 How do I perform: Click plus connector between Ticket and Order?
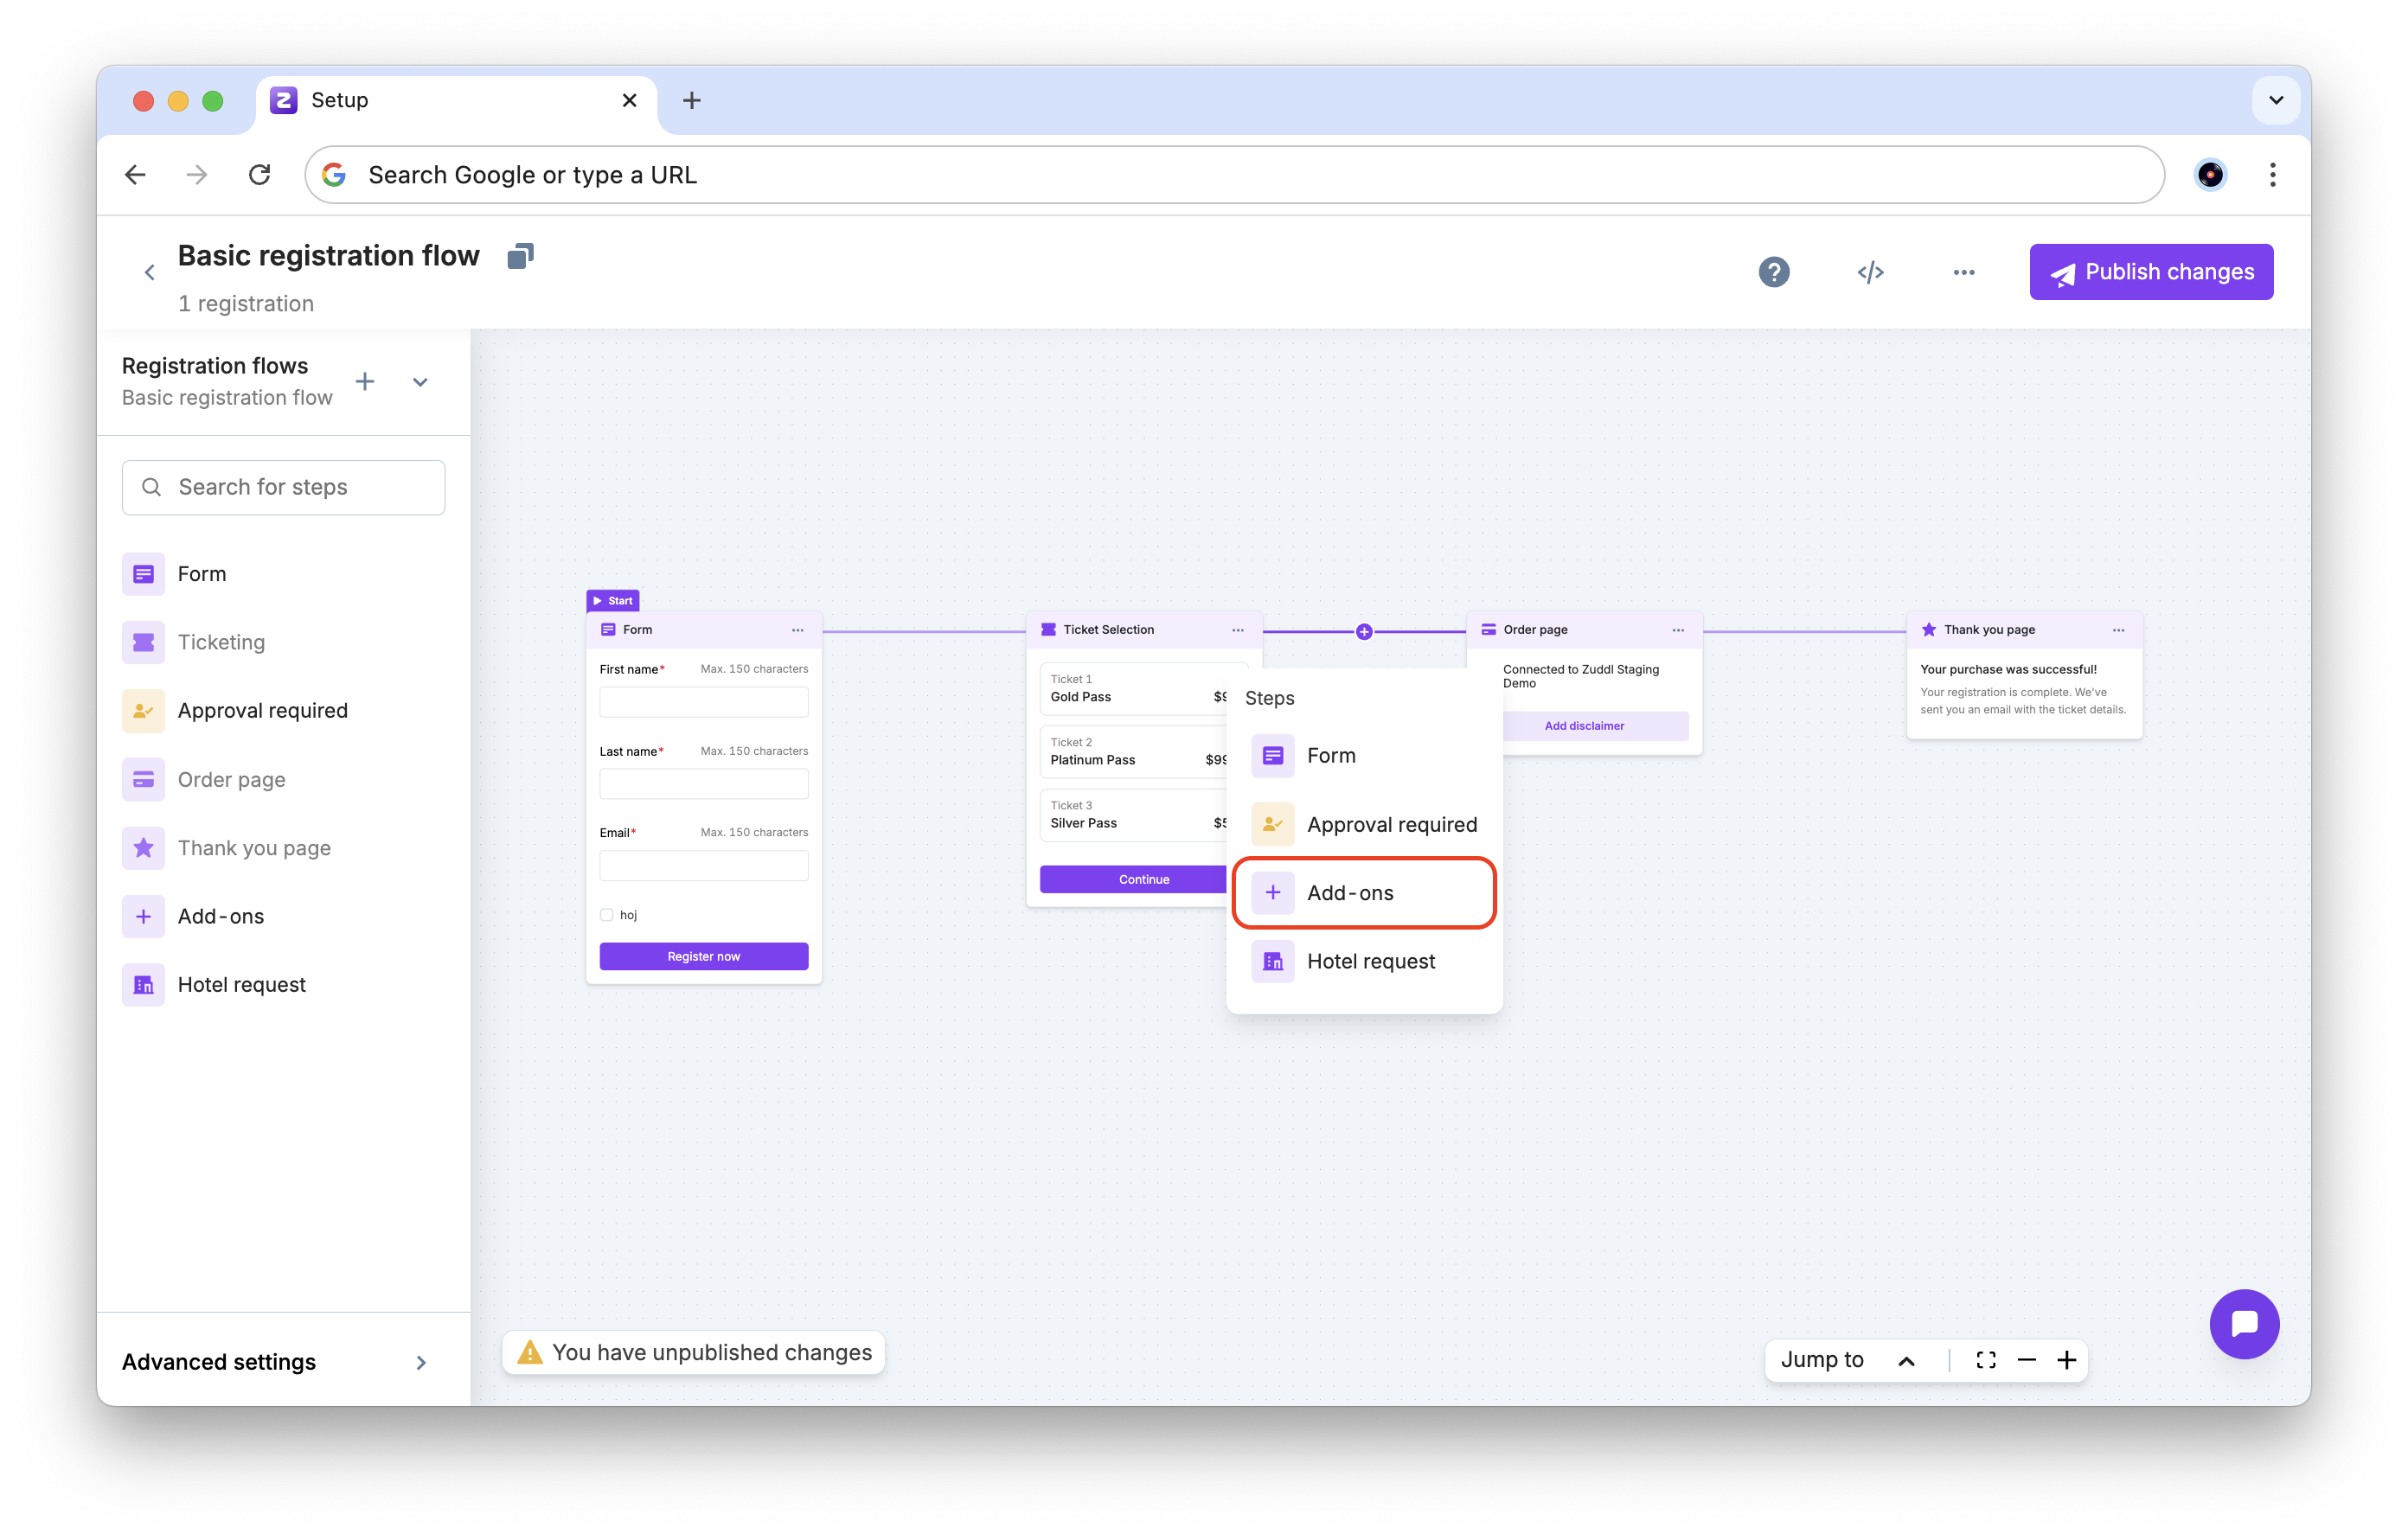[x=1364, y=632]
